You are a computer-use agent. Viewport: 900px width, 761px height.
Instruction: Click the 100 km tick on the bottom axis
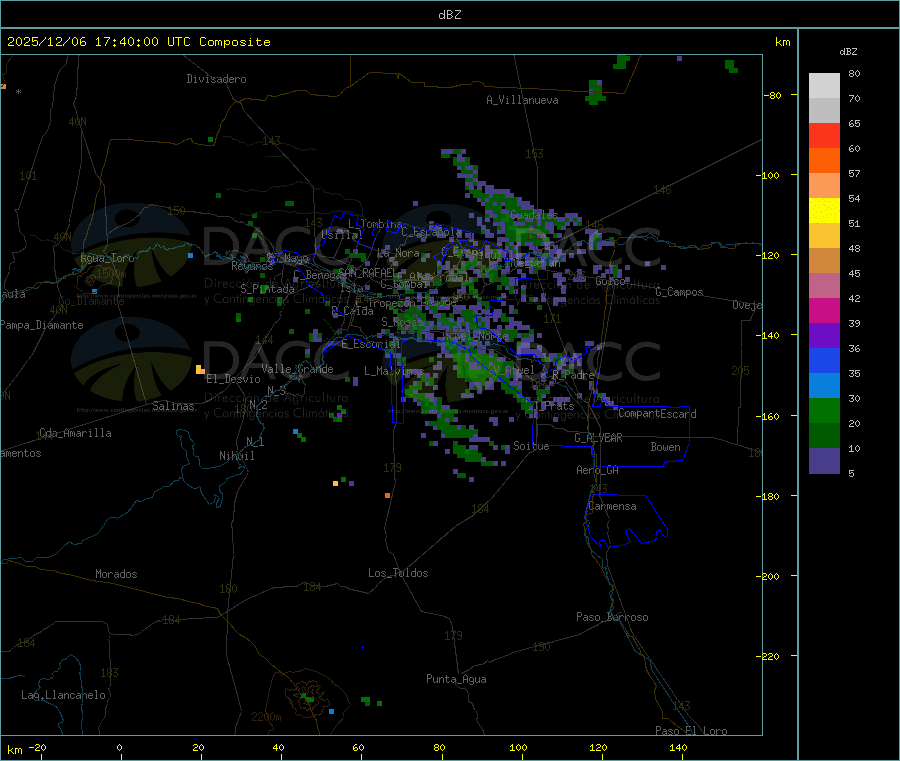[518, 747]
